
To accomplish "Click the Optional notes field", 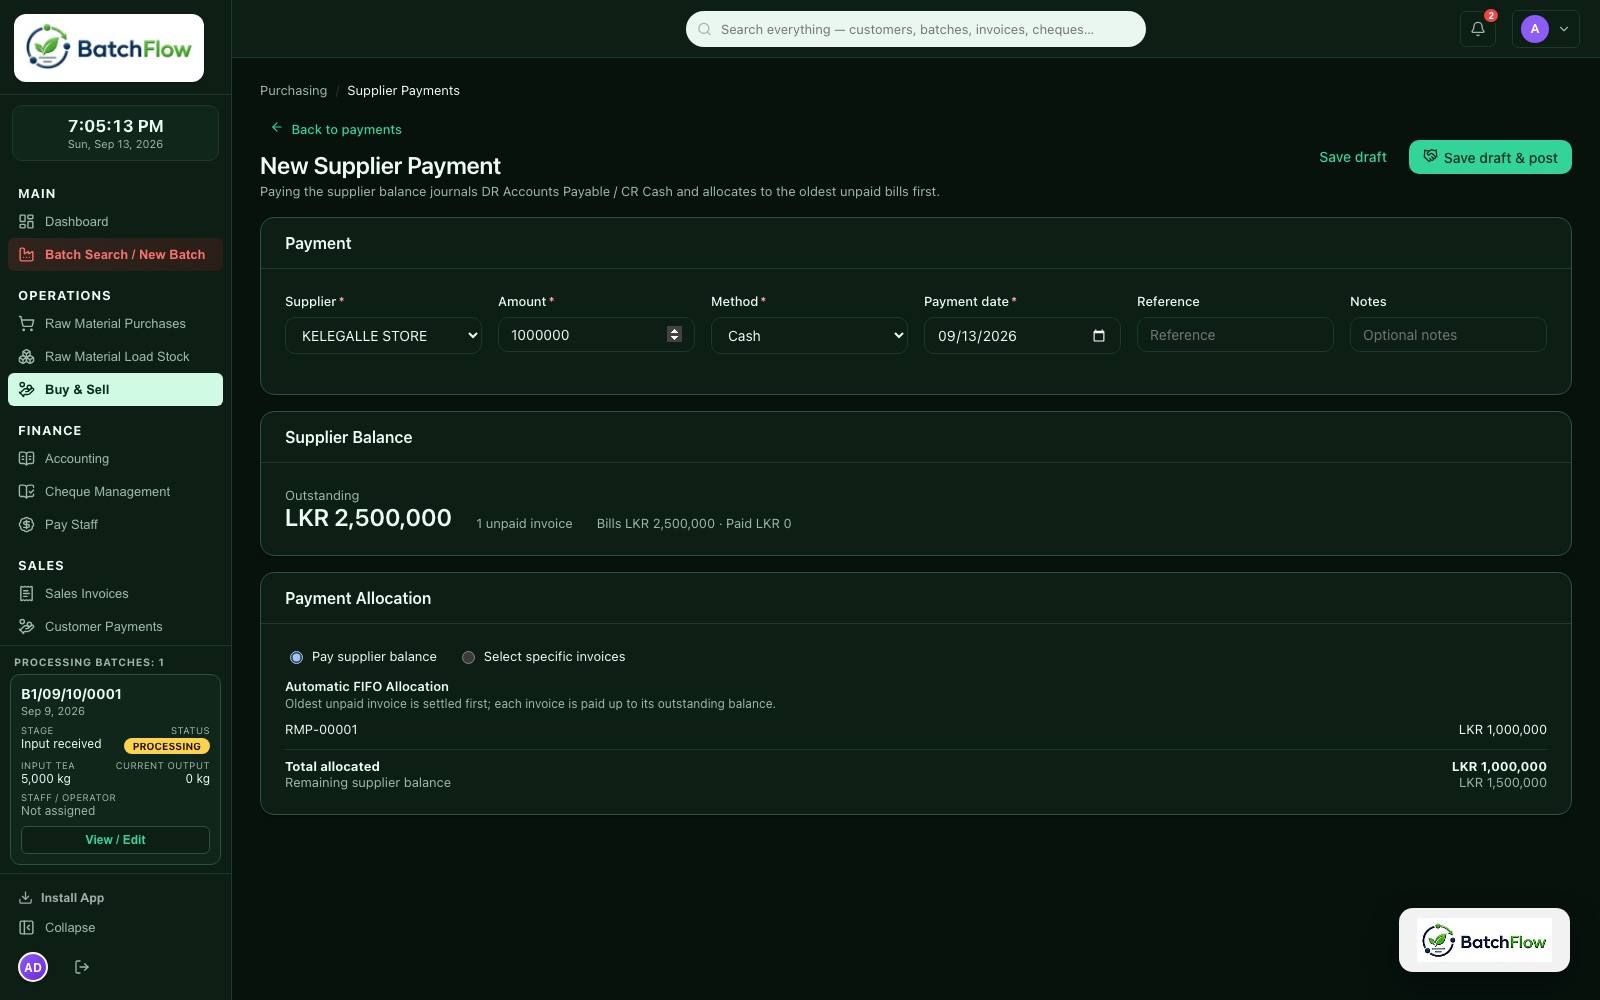I will point(1448,335).
